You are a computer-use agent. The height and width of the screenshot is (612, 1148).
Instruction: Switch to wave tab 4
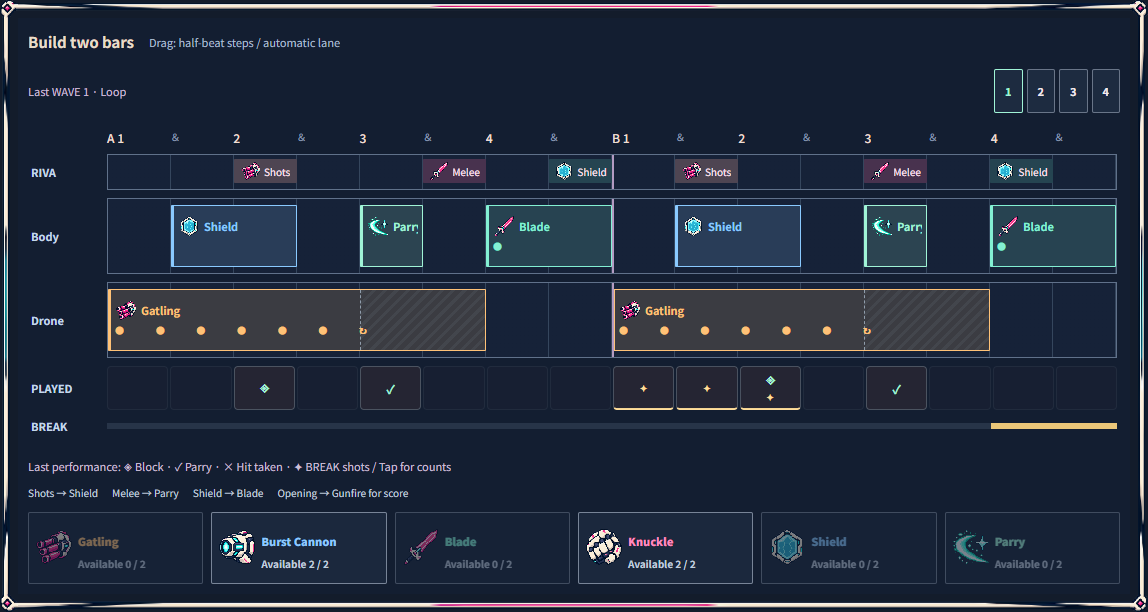point(1106,92)
